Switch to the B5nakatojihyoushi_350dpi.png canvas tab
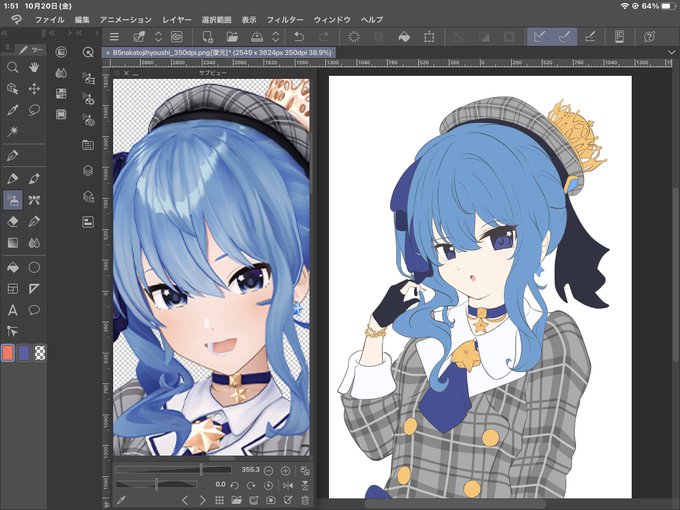Viewport: 680px width, 510px height. (x=219, y=52)
